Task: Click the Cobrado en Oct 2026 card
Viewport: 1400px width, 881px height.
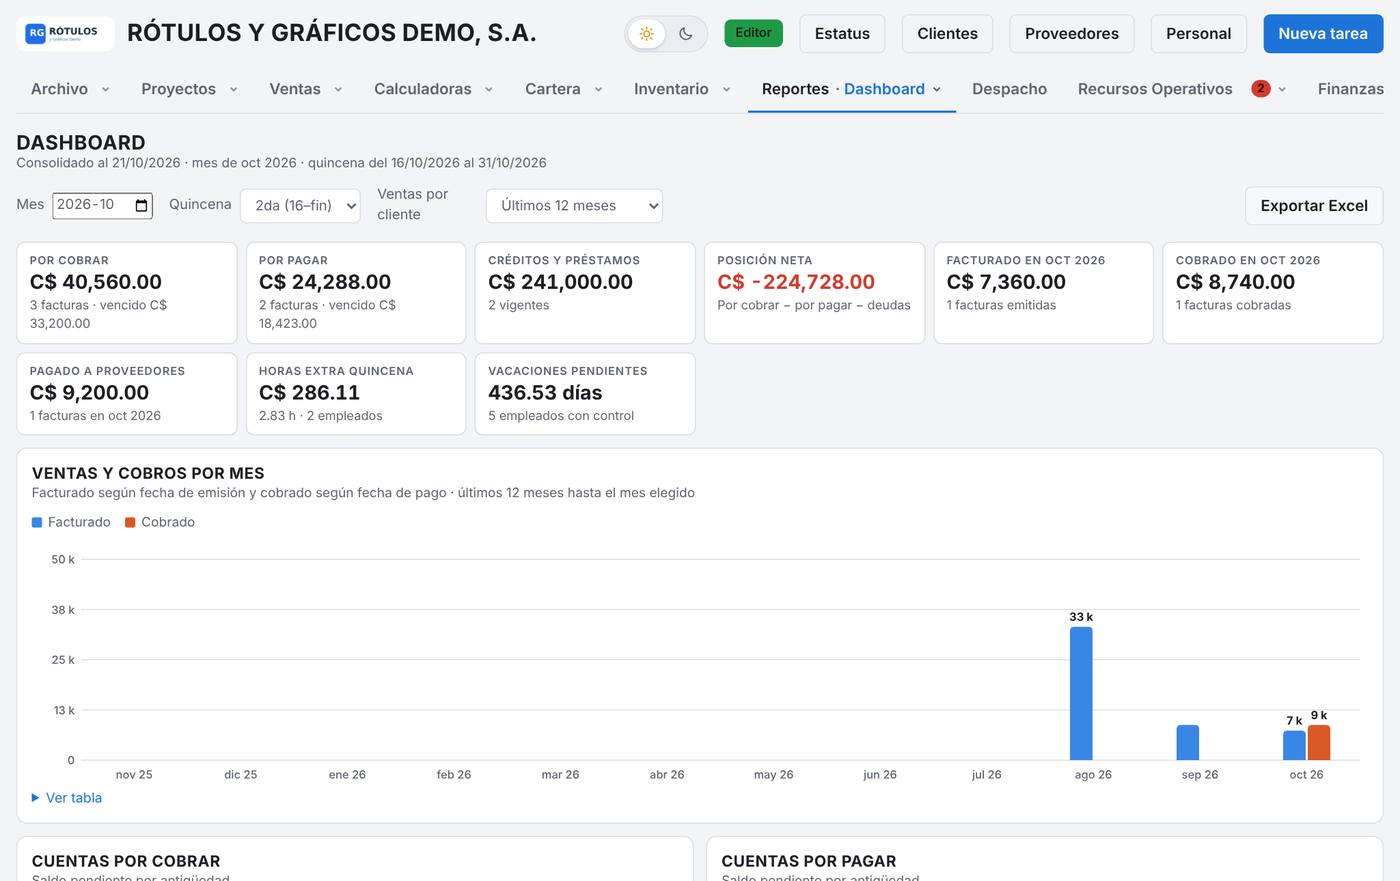Action: (1273, 293)
